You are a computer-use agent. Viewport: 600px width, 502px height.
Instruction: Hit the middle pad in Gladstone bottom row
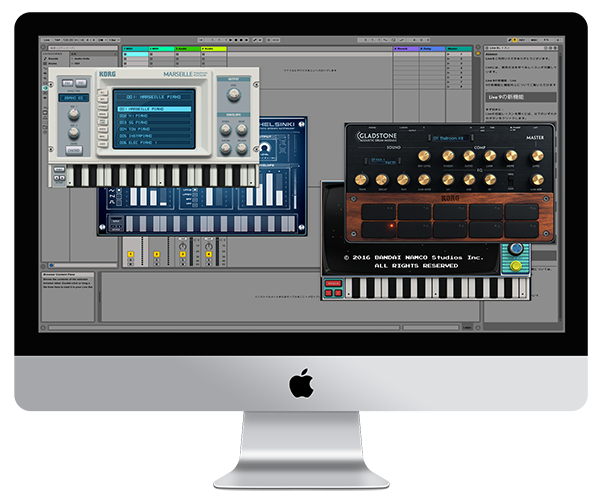(450, 230)
